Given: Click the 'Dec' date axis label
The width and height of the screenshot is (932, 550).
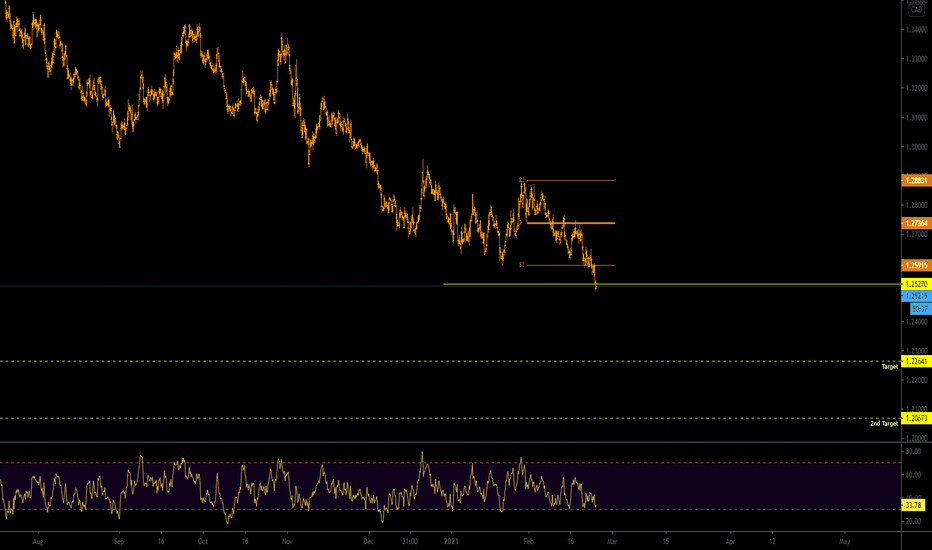Looking at the screenshot, I should 369,542.
